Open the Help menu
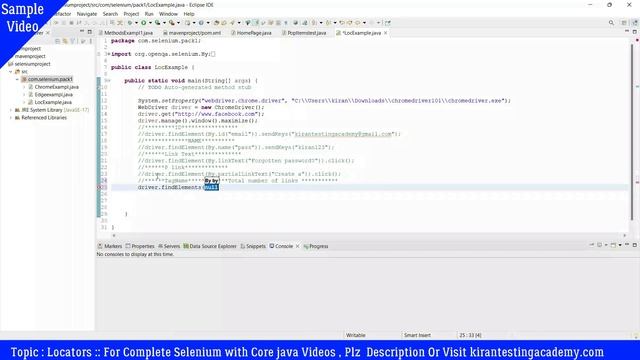Image resolution: width=640 pixels, height=360 pixels. coord(189,14)
